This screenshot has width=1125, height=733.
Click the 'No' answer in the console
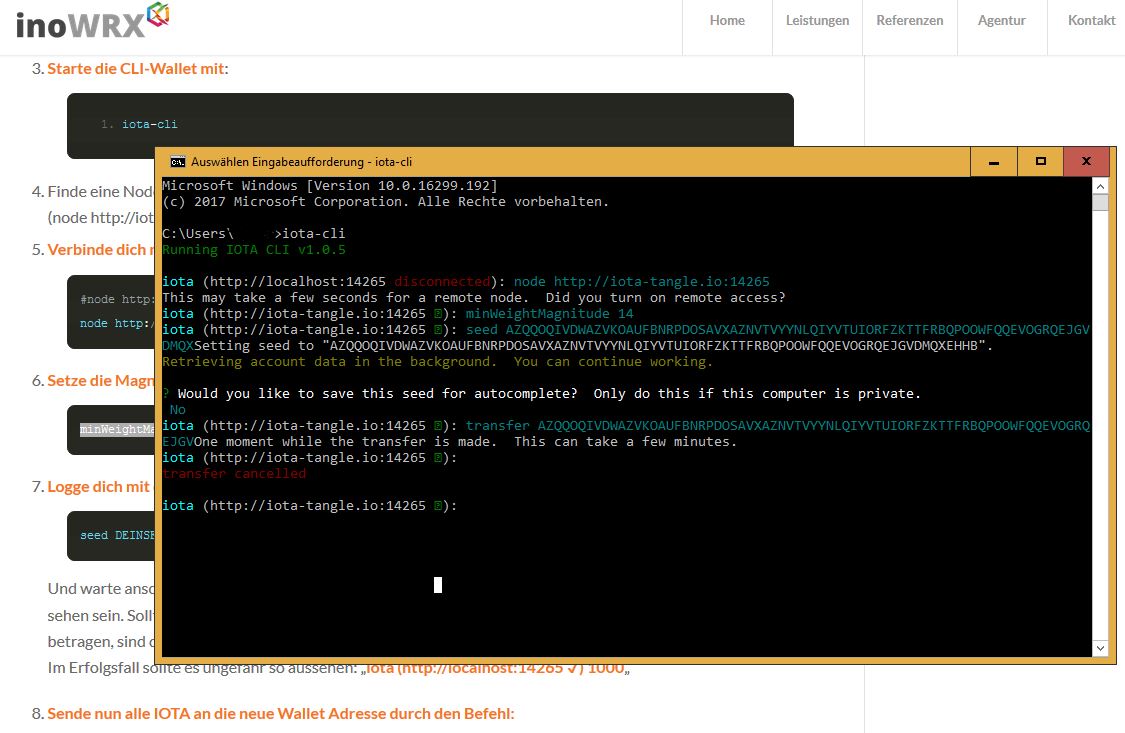coord(178,410)
